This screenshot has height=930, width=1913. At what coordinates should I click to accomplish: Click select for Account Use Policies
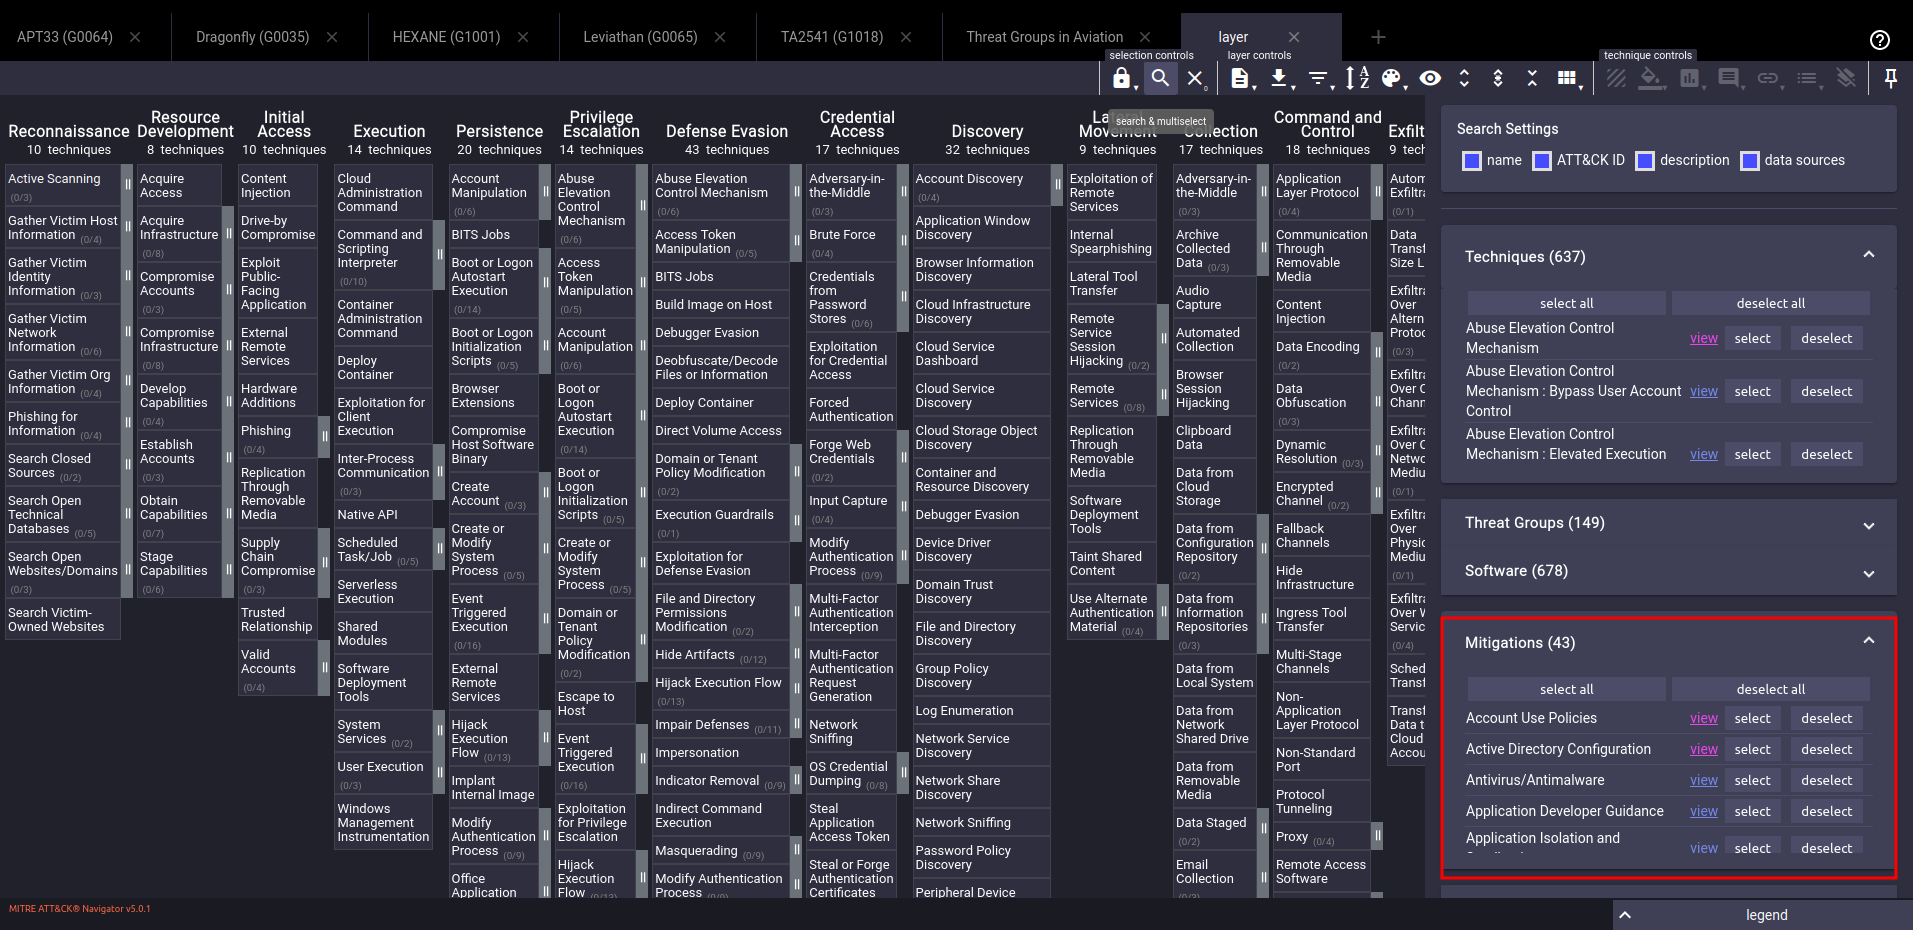(1752, 718)
